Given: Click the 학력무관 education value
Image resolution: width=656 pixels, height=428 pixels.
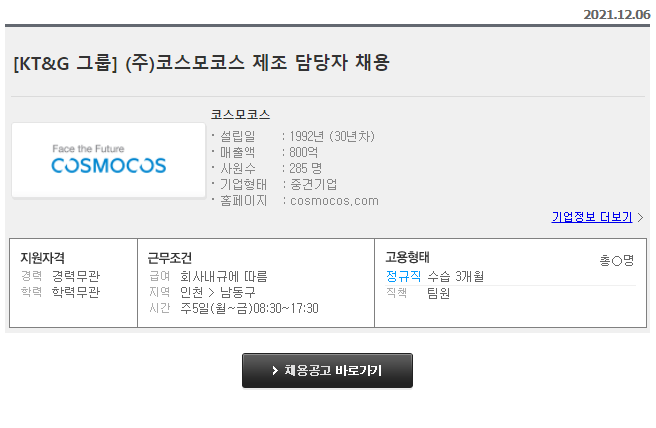Looking at the screenshot, I should pyautogui.click(x=76, y=292).
